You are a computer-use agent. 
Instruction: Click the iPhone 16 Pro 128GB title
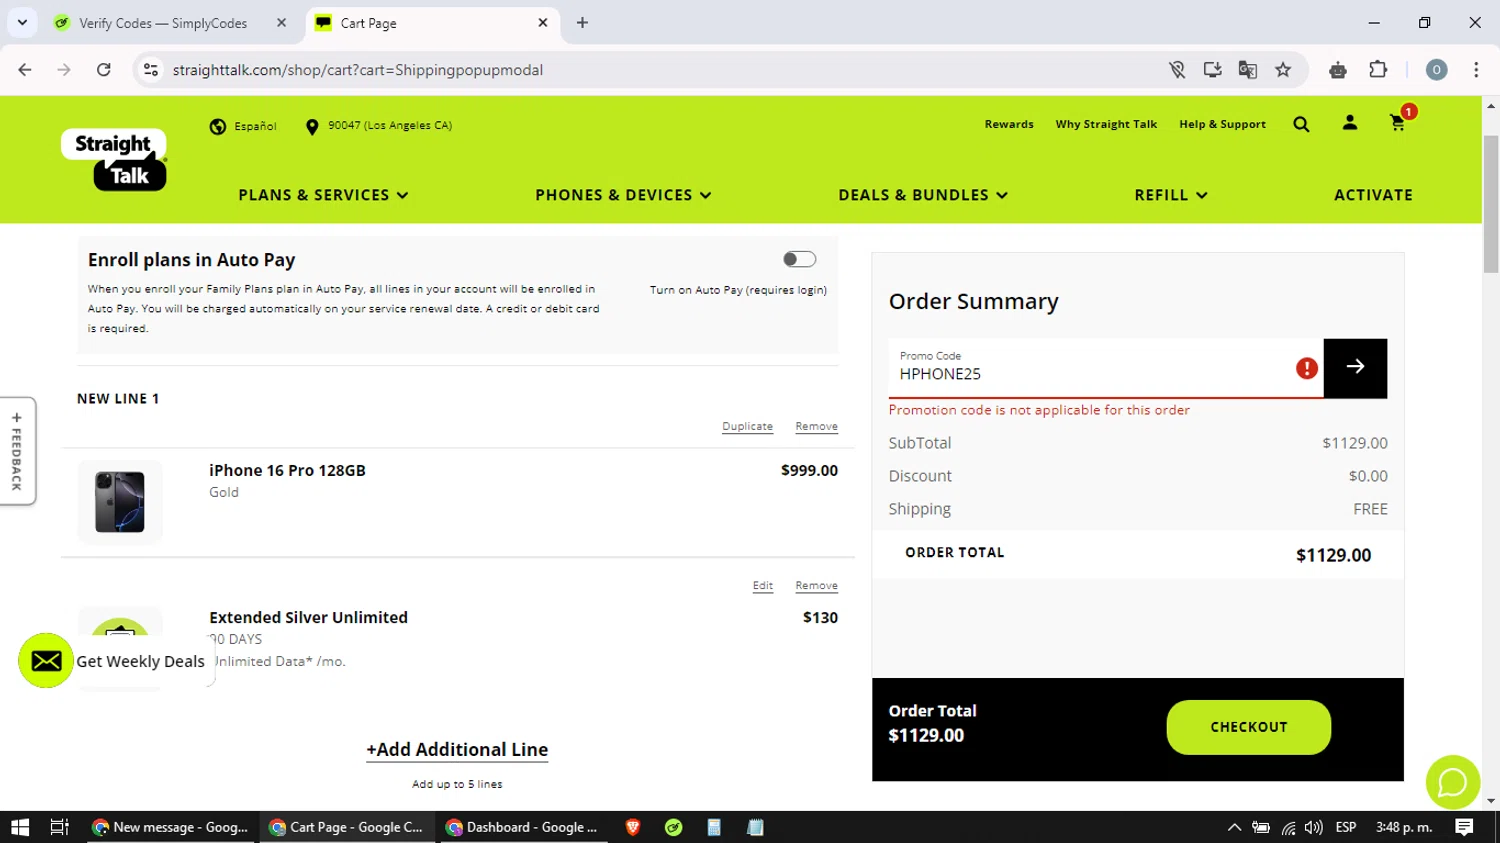287,470
